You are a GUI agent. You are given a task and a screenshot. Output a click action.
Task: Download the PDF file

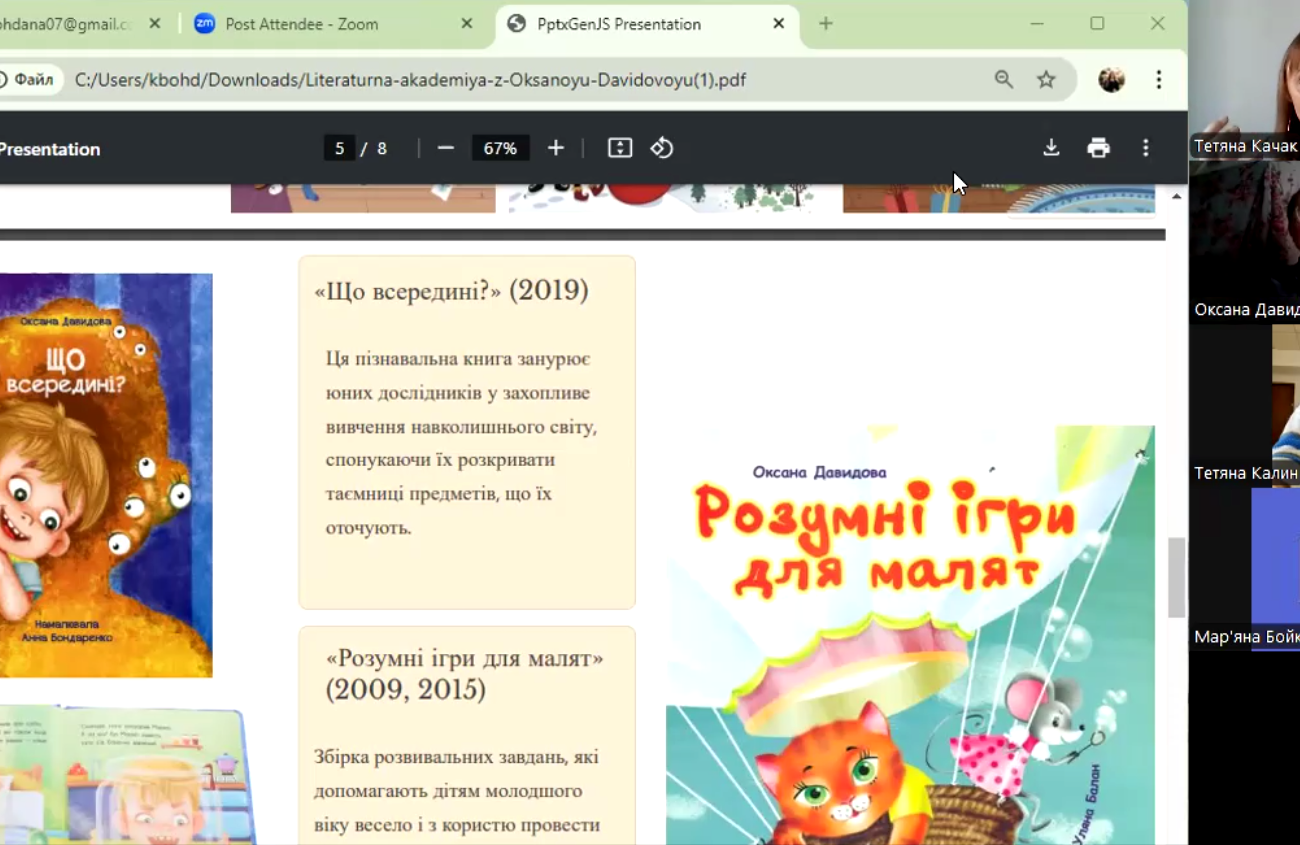click(1051, 149)
